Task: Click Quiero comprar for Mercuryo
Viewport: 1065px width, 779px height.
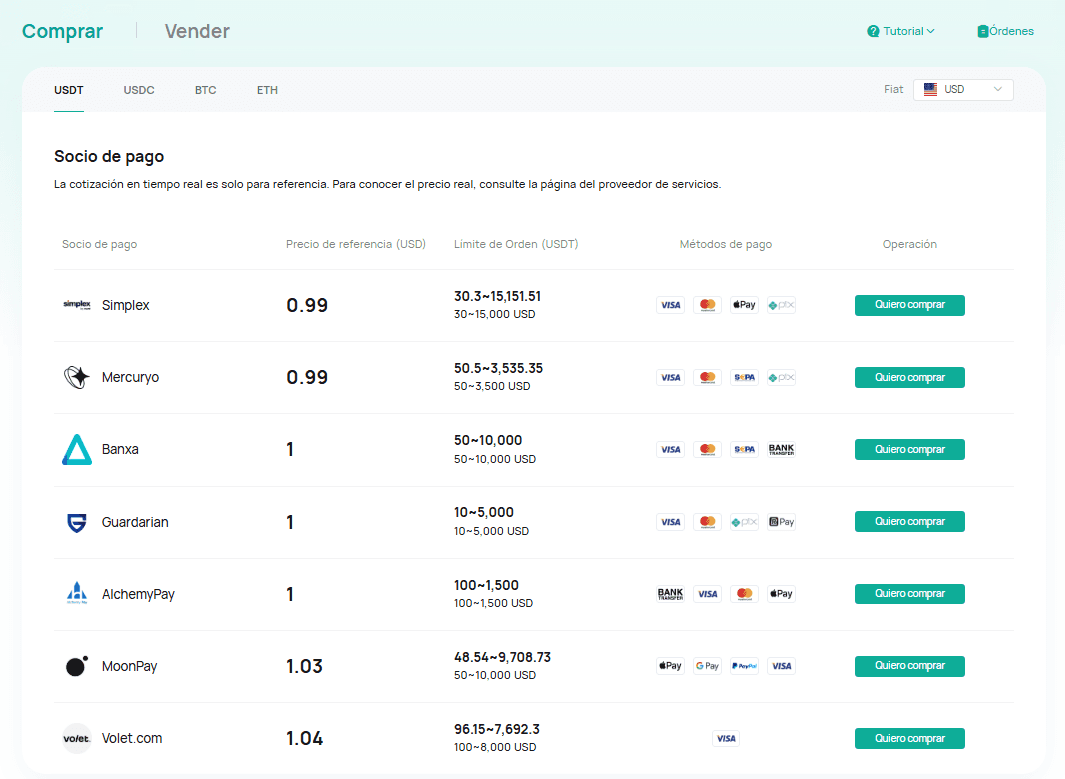Action: 909,377
